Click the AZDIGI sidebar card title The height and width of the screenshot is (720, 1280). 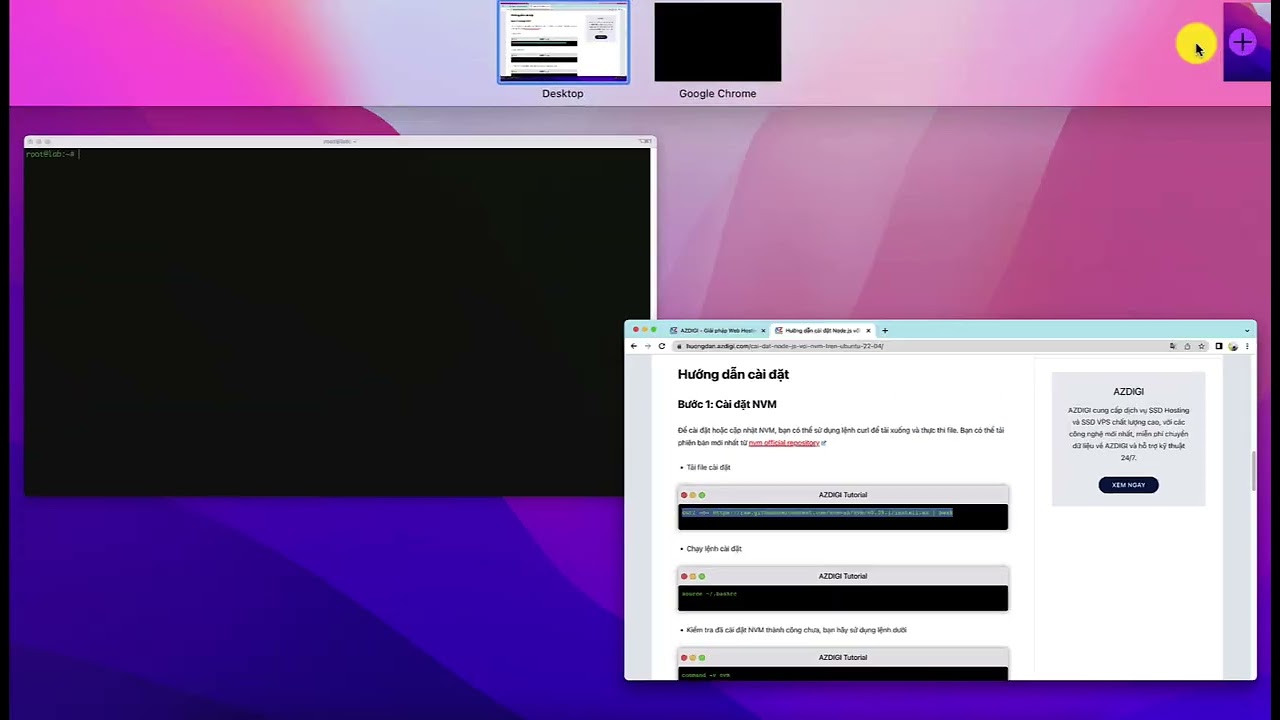[1128, 391]
